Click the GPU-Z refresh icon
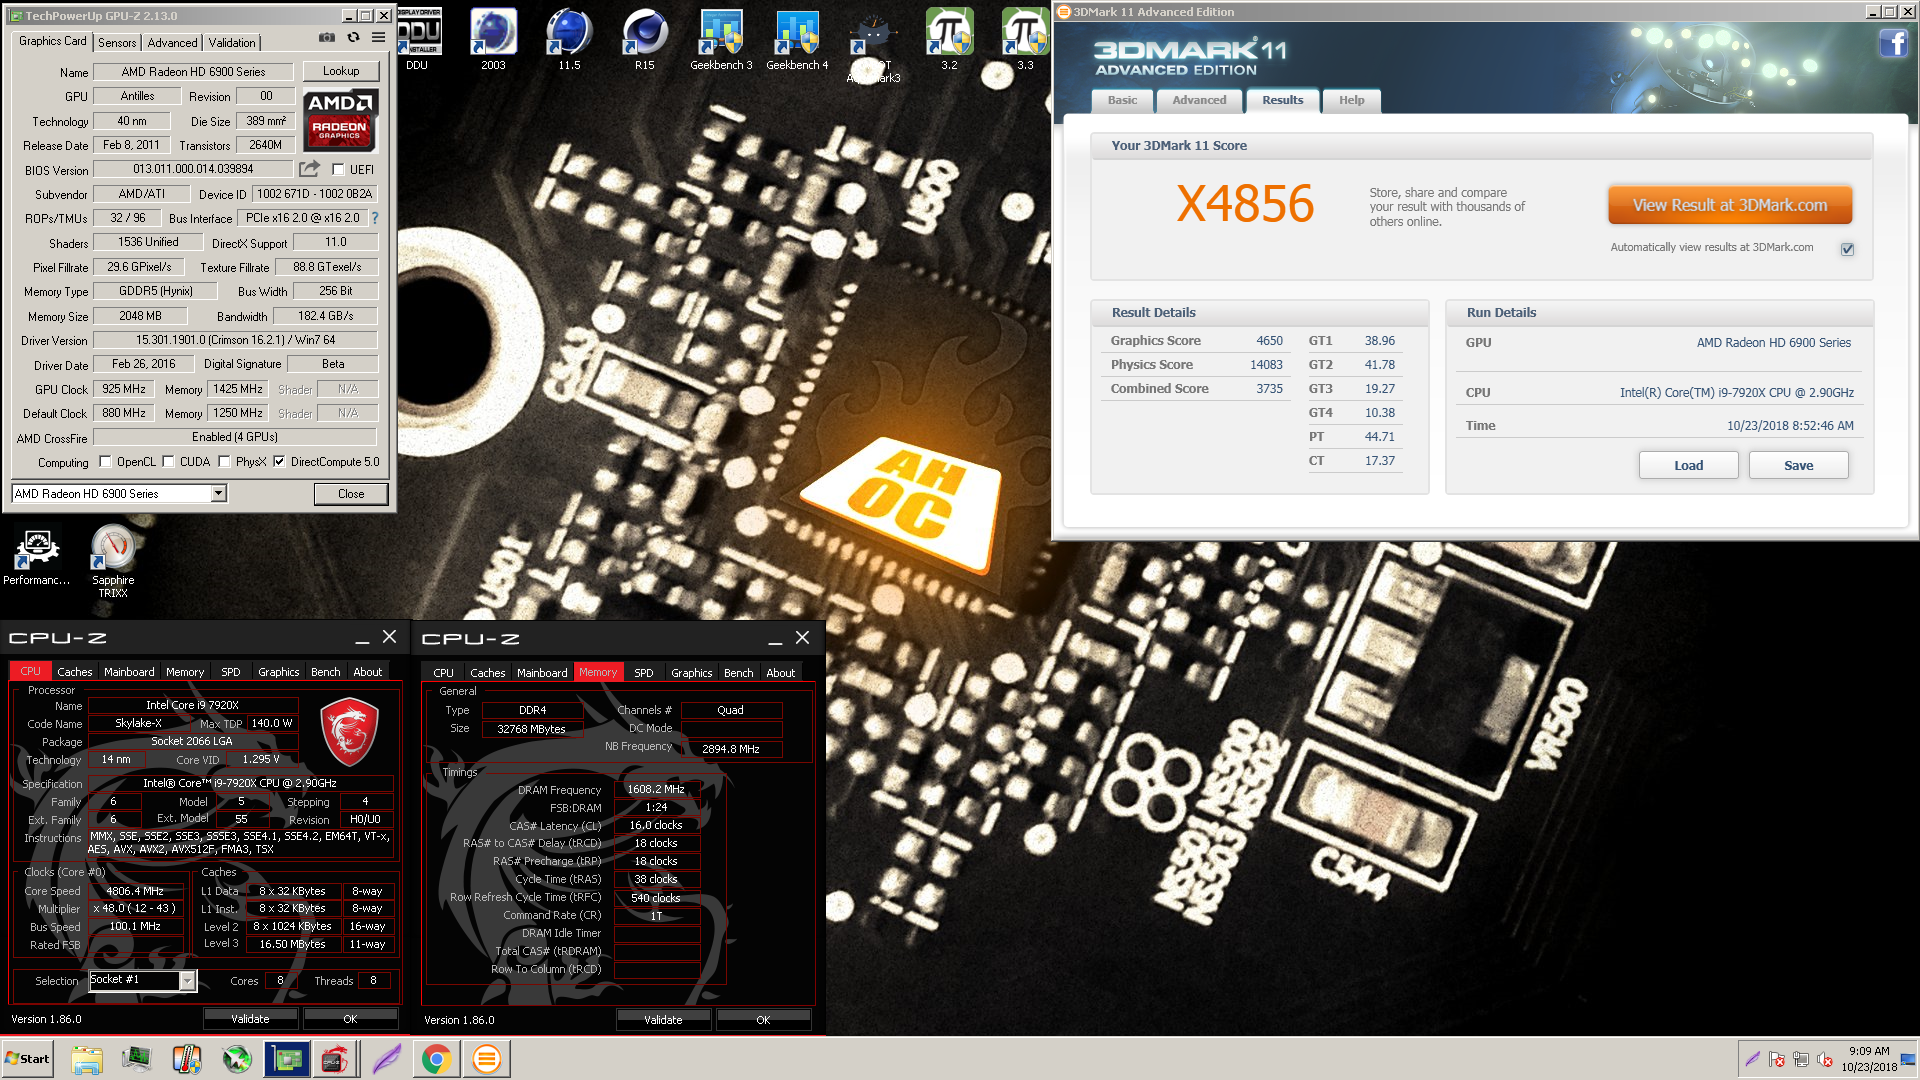This screenshot has height=1080, width=1920. point(353,38)
